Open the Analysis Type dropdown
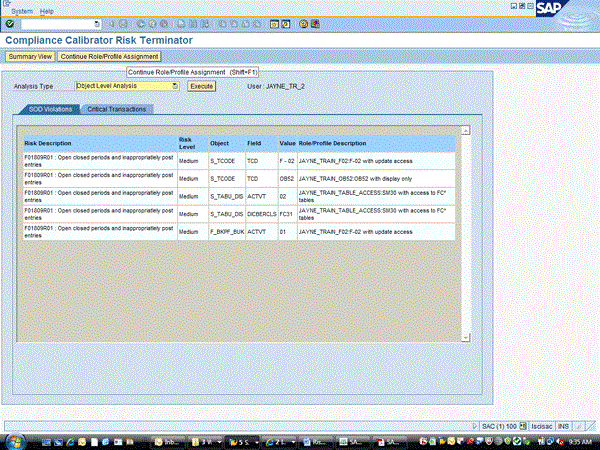This screenshot has width=600, height=450. [175, 86]
